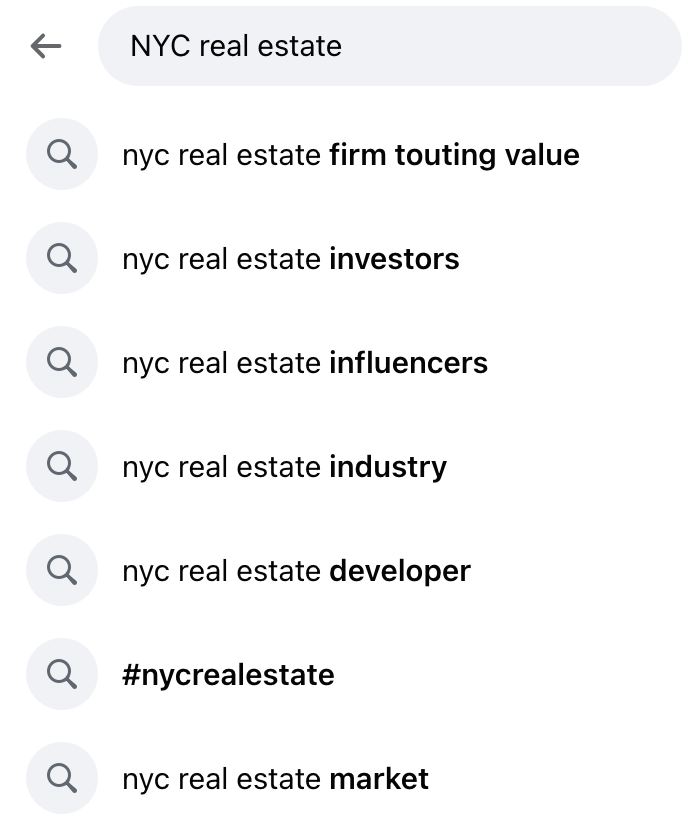Click the search icon beside "industry"
The height and width of the screenshot is (816, 694).
(x=61, y=466)
